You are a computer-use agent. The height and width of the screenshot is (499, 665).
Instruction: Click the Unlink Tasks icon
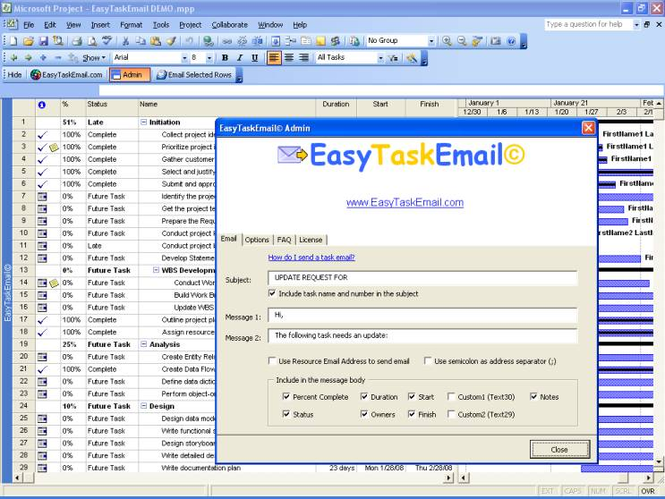coord(242,41)
